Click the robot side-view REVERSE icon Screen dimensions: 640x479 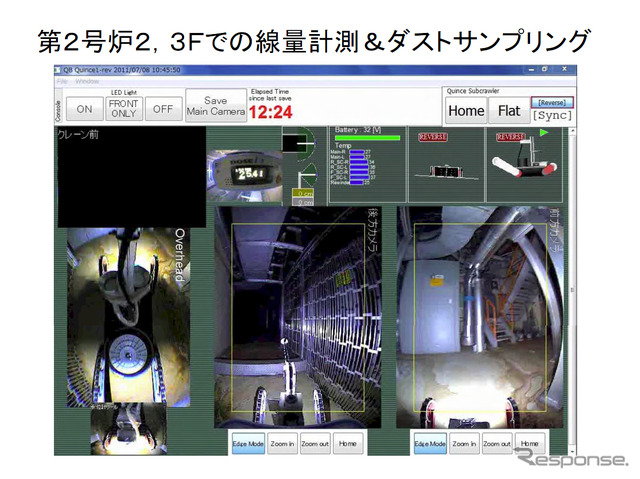(x=446, y=165)
